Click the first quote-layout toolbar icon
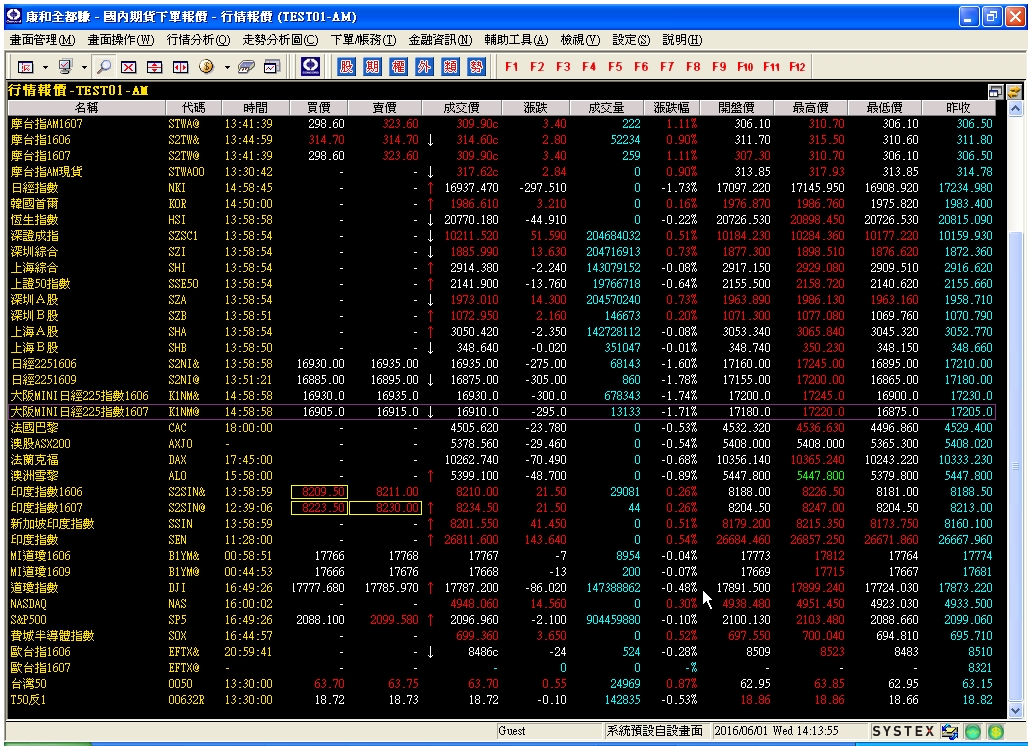The image size is (1032, 746). pyautogui.click(x=25, y=67)
